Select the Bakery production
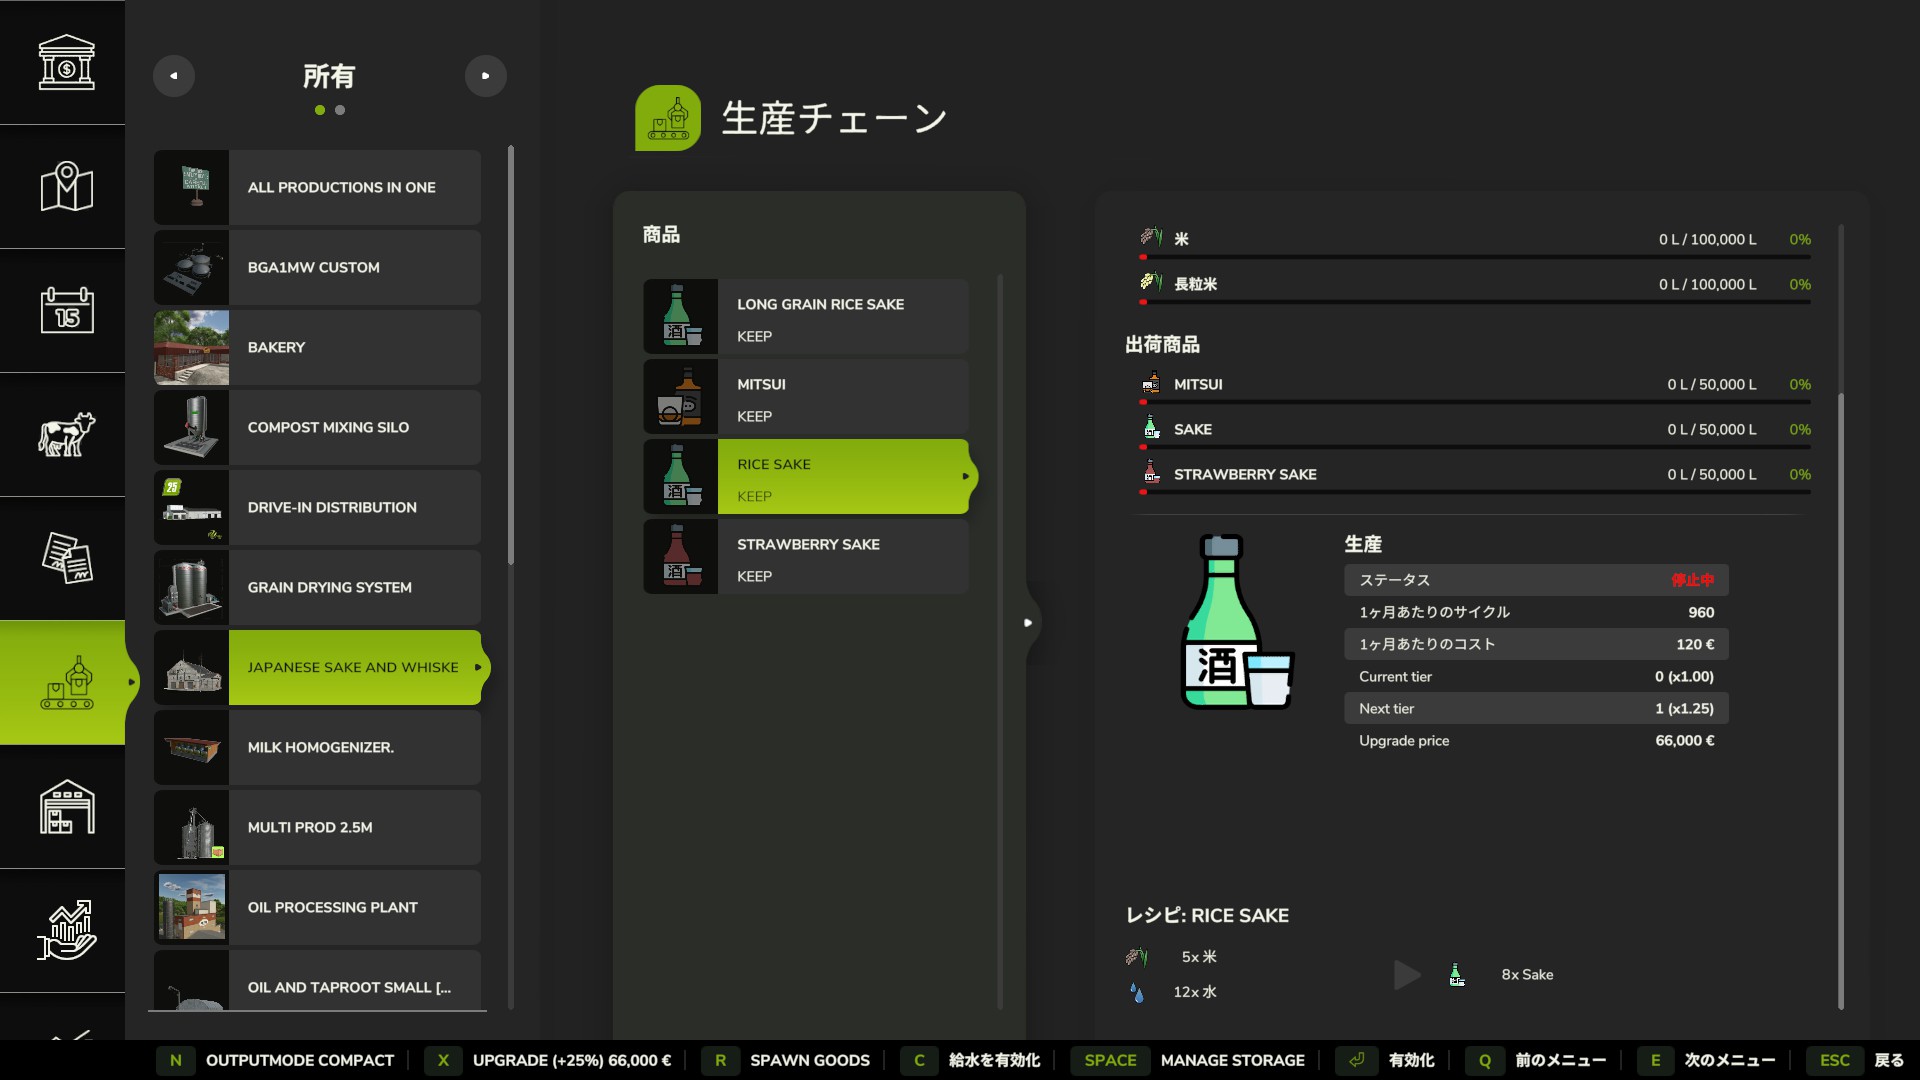This screenshot has width=1920, height=1080. point(317,347)
